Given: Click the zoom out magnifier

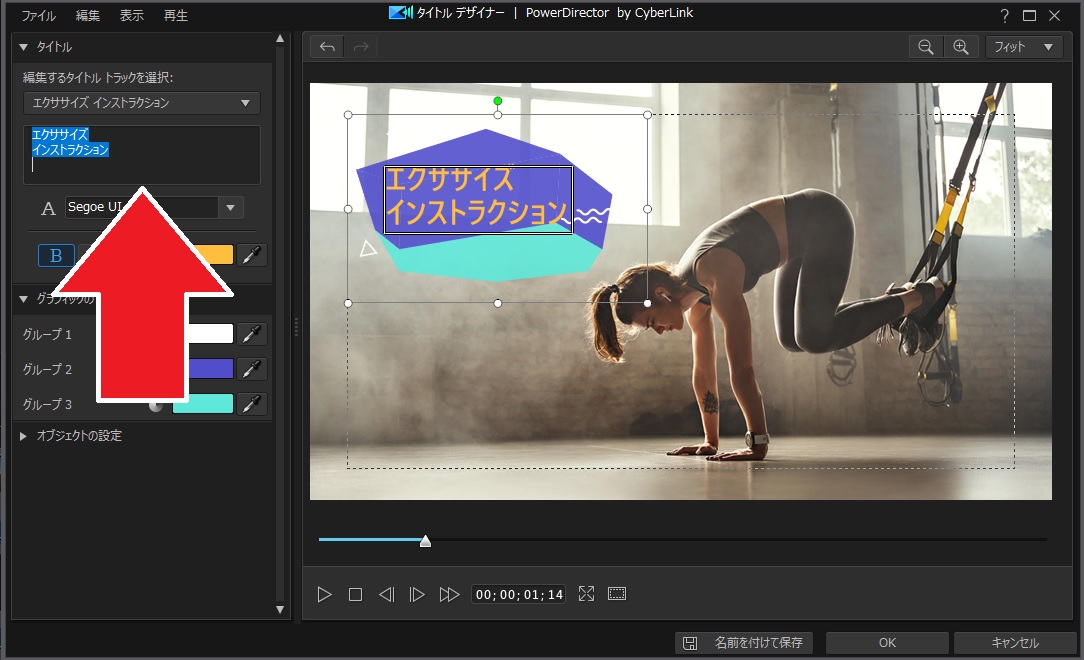Looking at the screenshot, I should [x=926, y=47].
